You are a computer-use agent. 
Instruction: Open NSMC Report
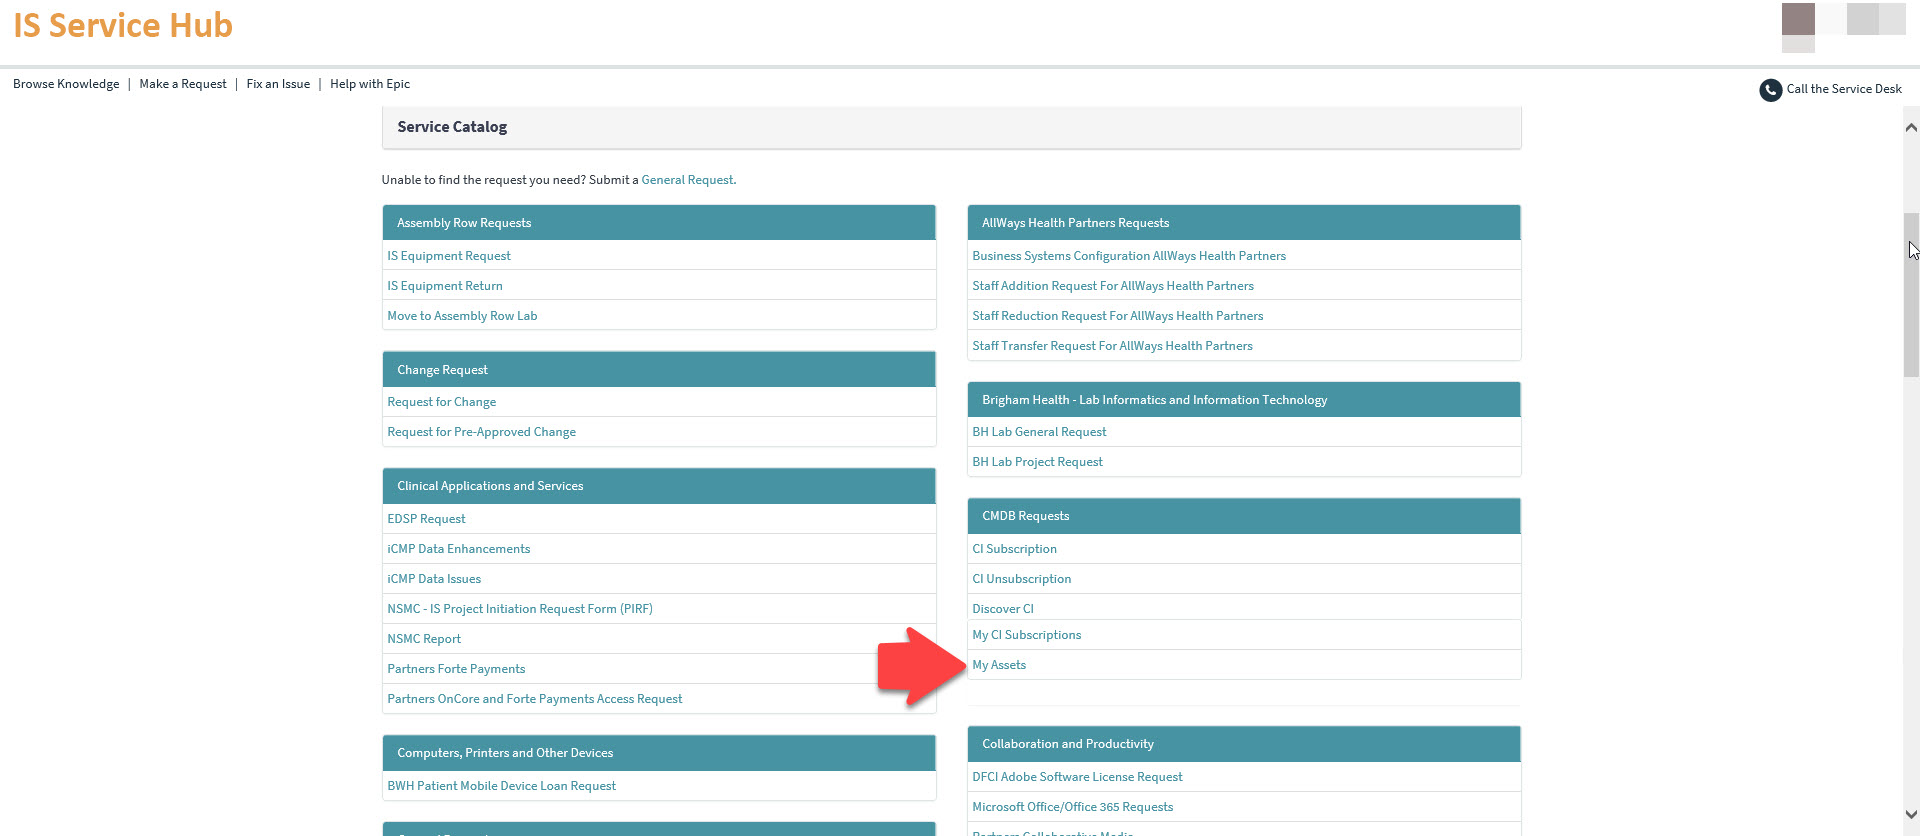424,639
